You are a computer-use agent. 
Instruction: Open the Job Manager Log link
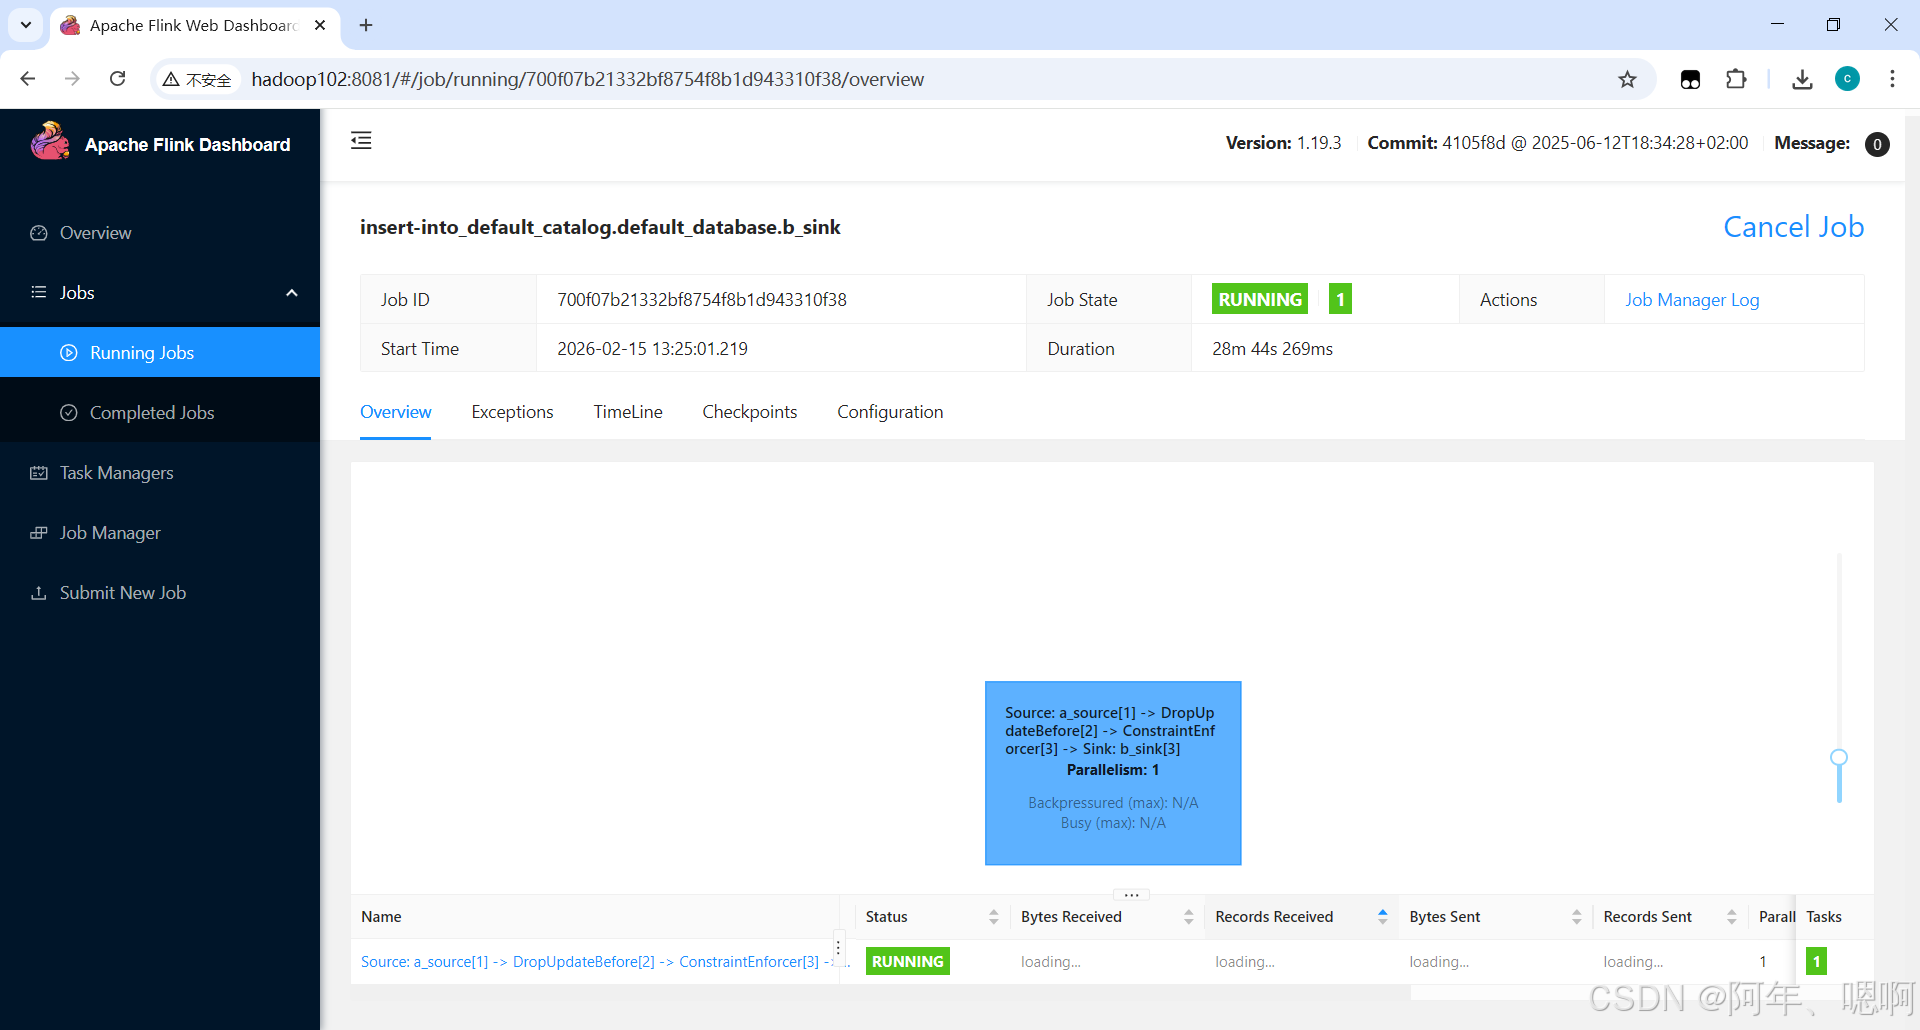click(1692, 300)
